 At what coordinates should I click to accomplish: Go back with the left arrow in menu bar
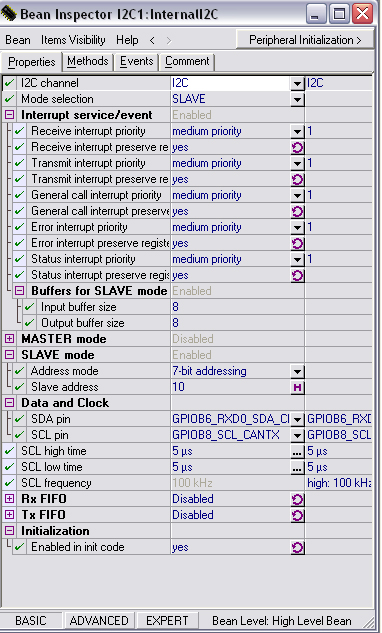click(152, 40)
